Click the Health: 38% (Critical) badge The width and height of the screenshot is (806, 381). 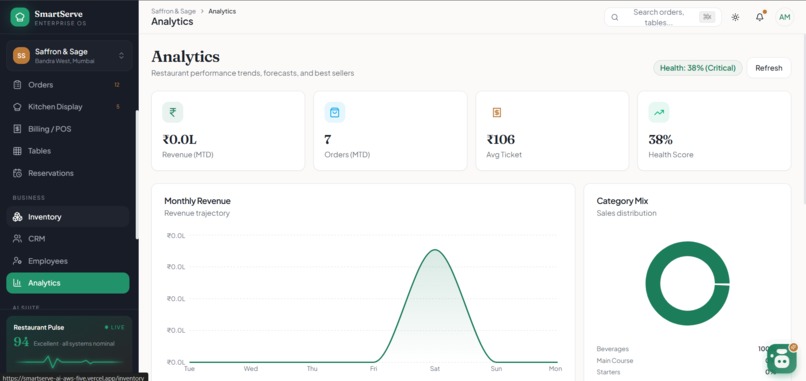pos(698,68)
